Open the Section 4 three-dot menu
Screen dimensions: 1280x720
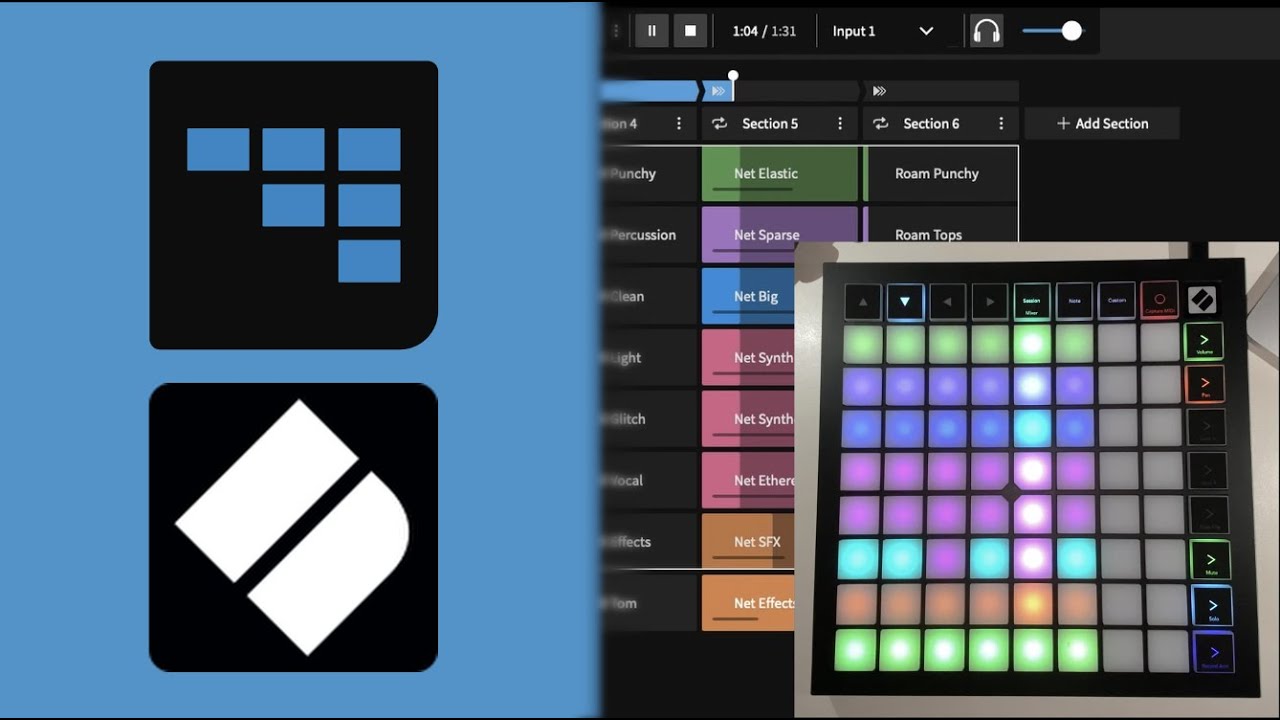679,124
